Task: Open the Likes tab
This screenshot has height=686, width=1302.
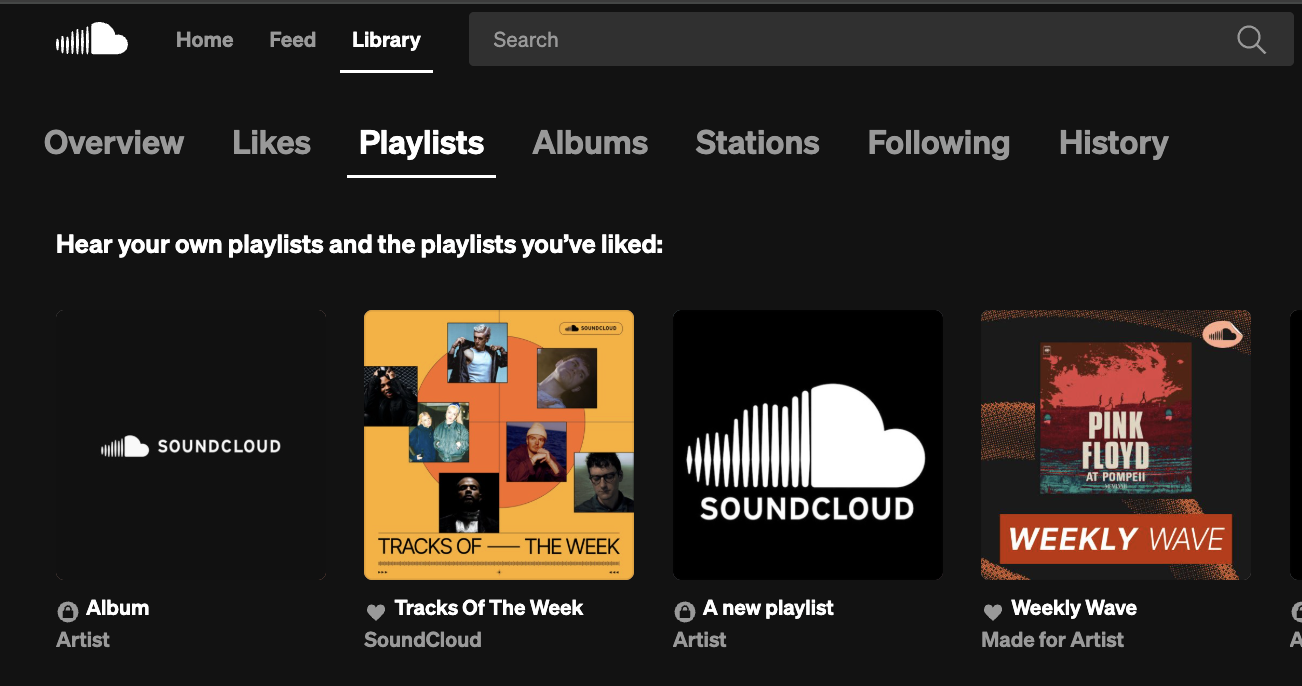Action: point(271,143)
